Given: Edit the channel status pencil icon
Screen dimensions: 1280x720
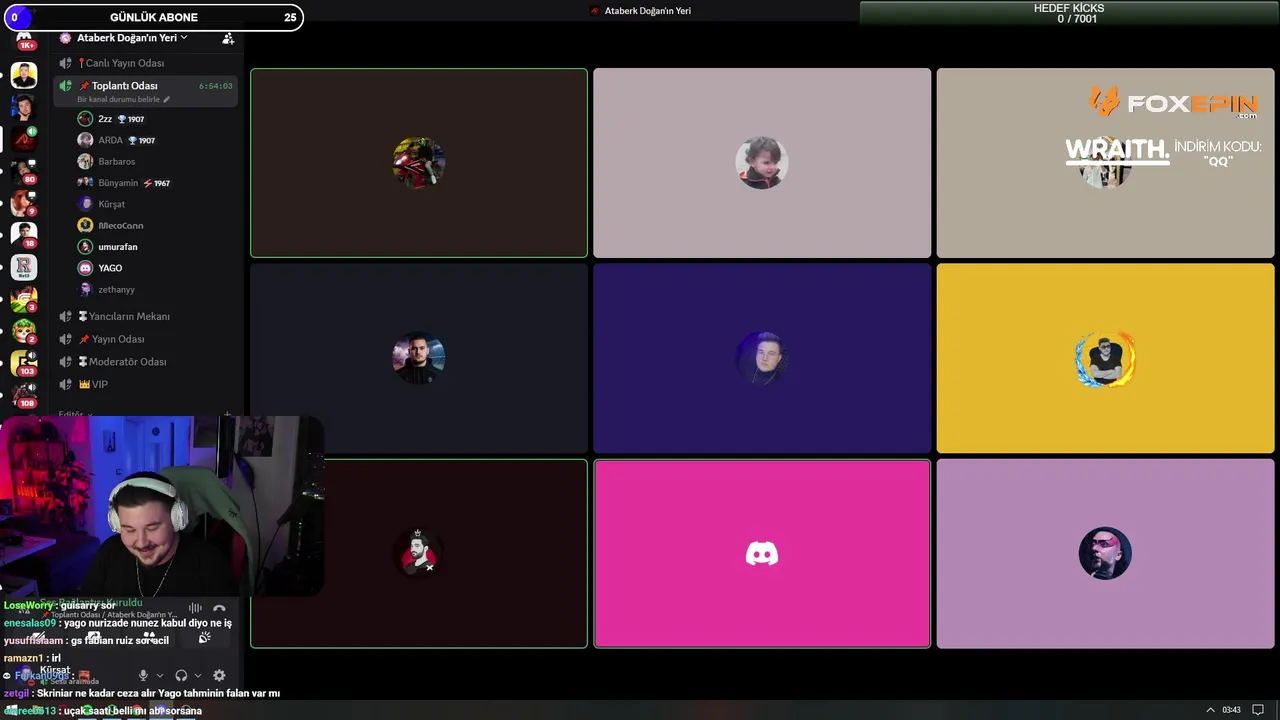Looking at the screenshot, I should click(167, 99).
